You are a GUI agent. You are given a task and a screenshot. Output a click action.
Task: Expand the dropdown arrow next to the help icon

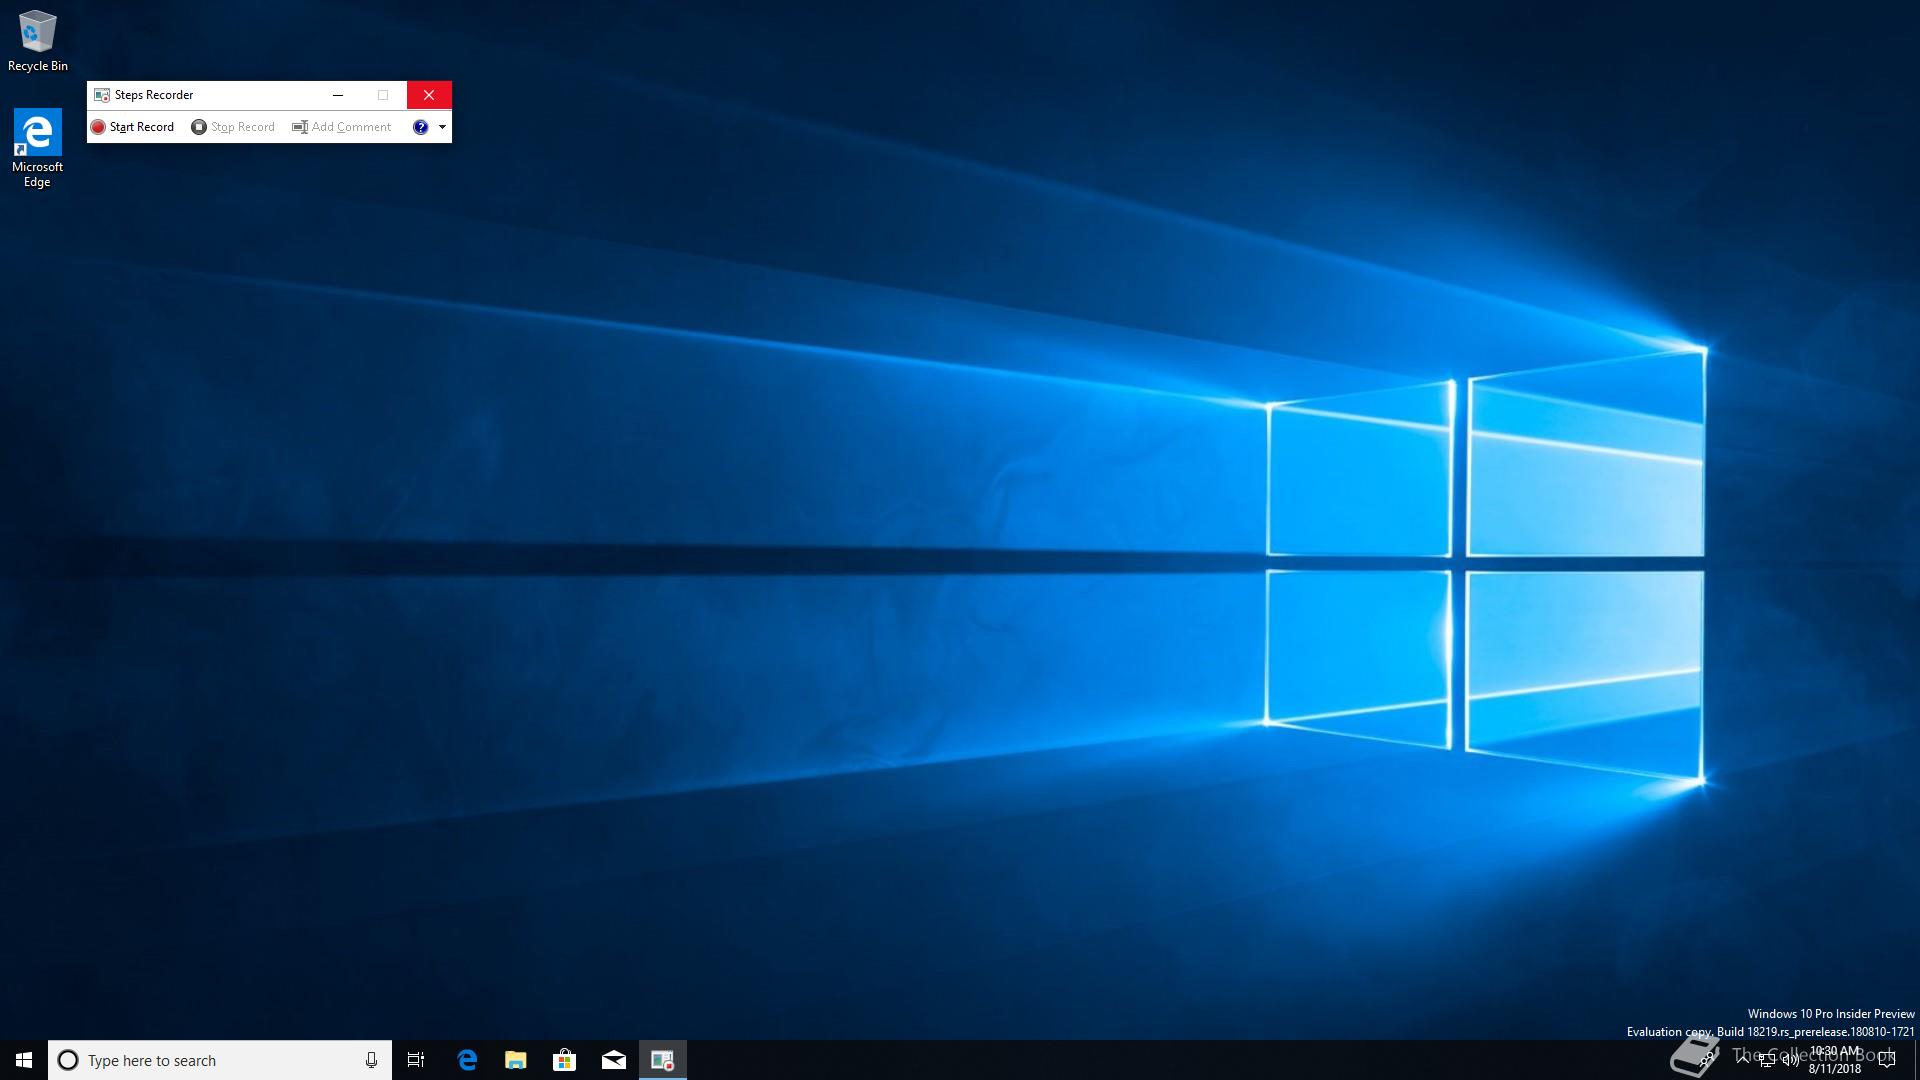(442, 127)
